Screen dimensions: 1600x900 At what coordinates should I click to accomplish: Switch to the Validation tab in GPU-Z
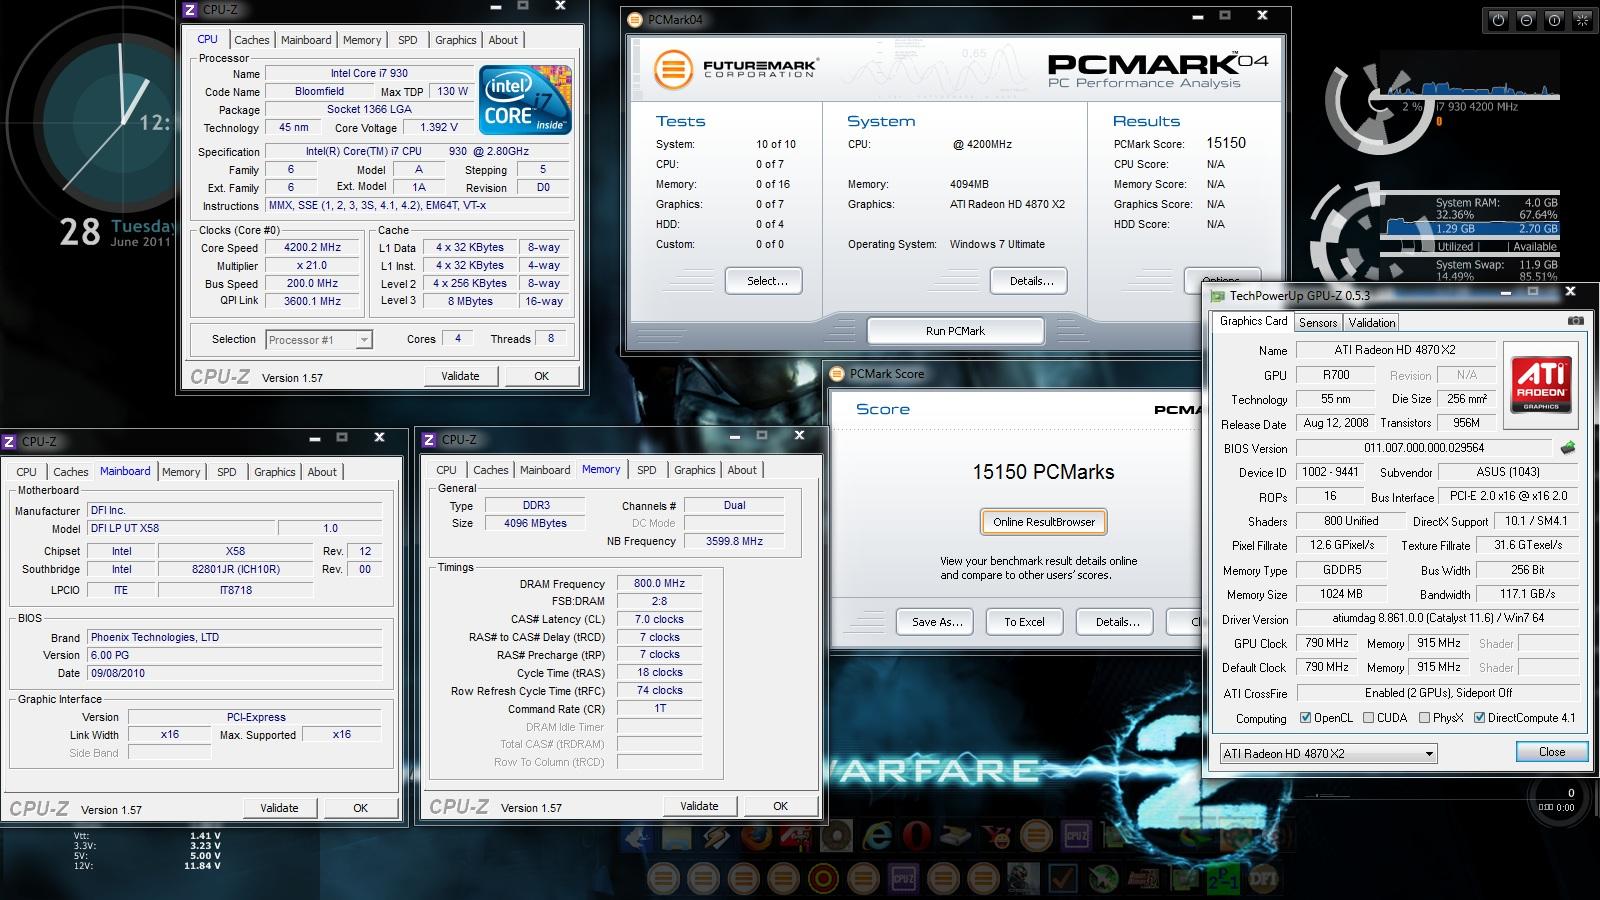tap(1371, 322)
